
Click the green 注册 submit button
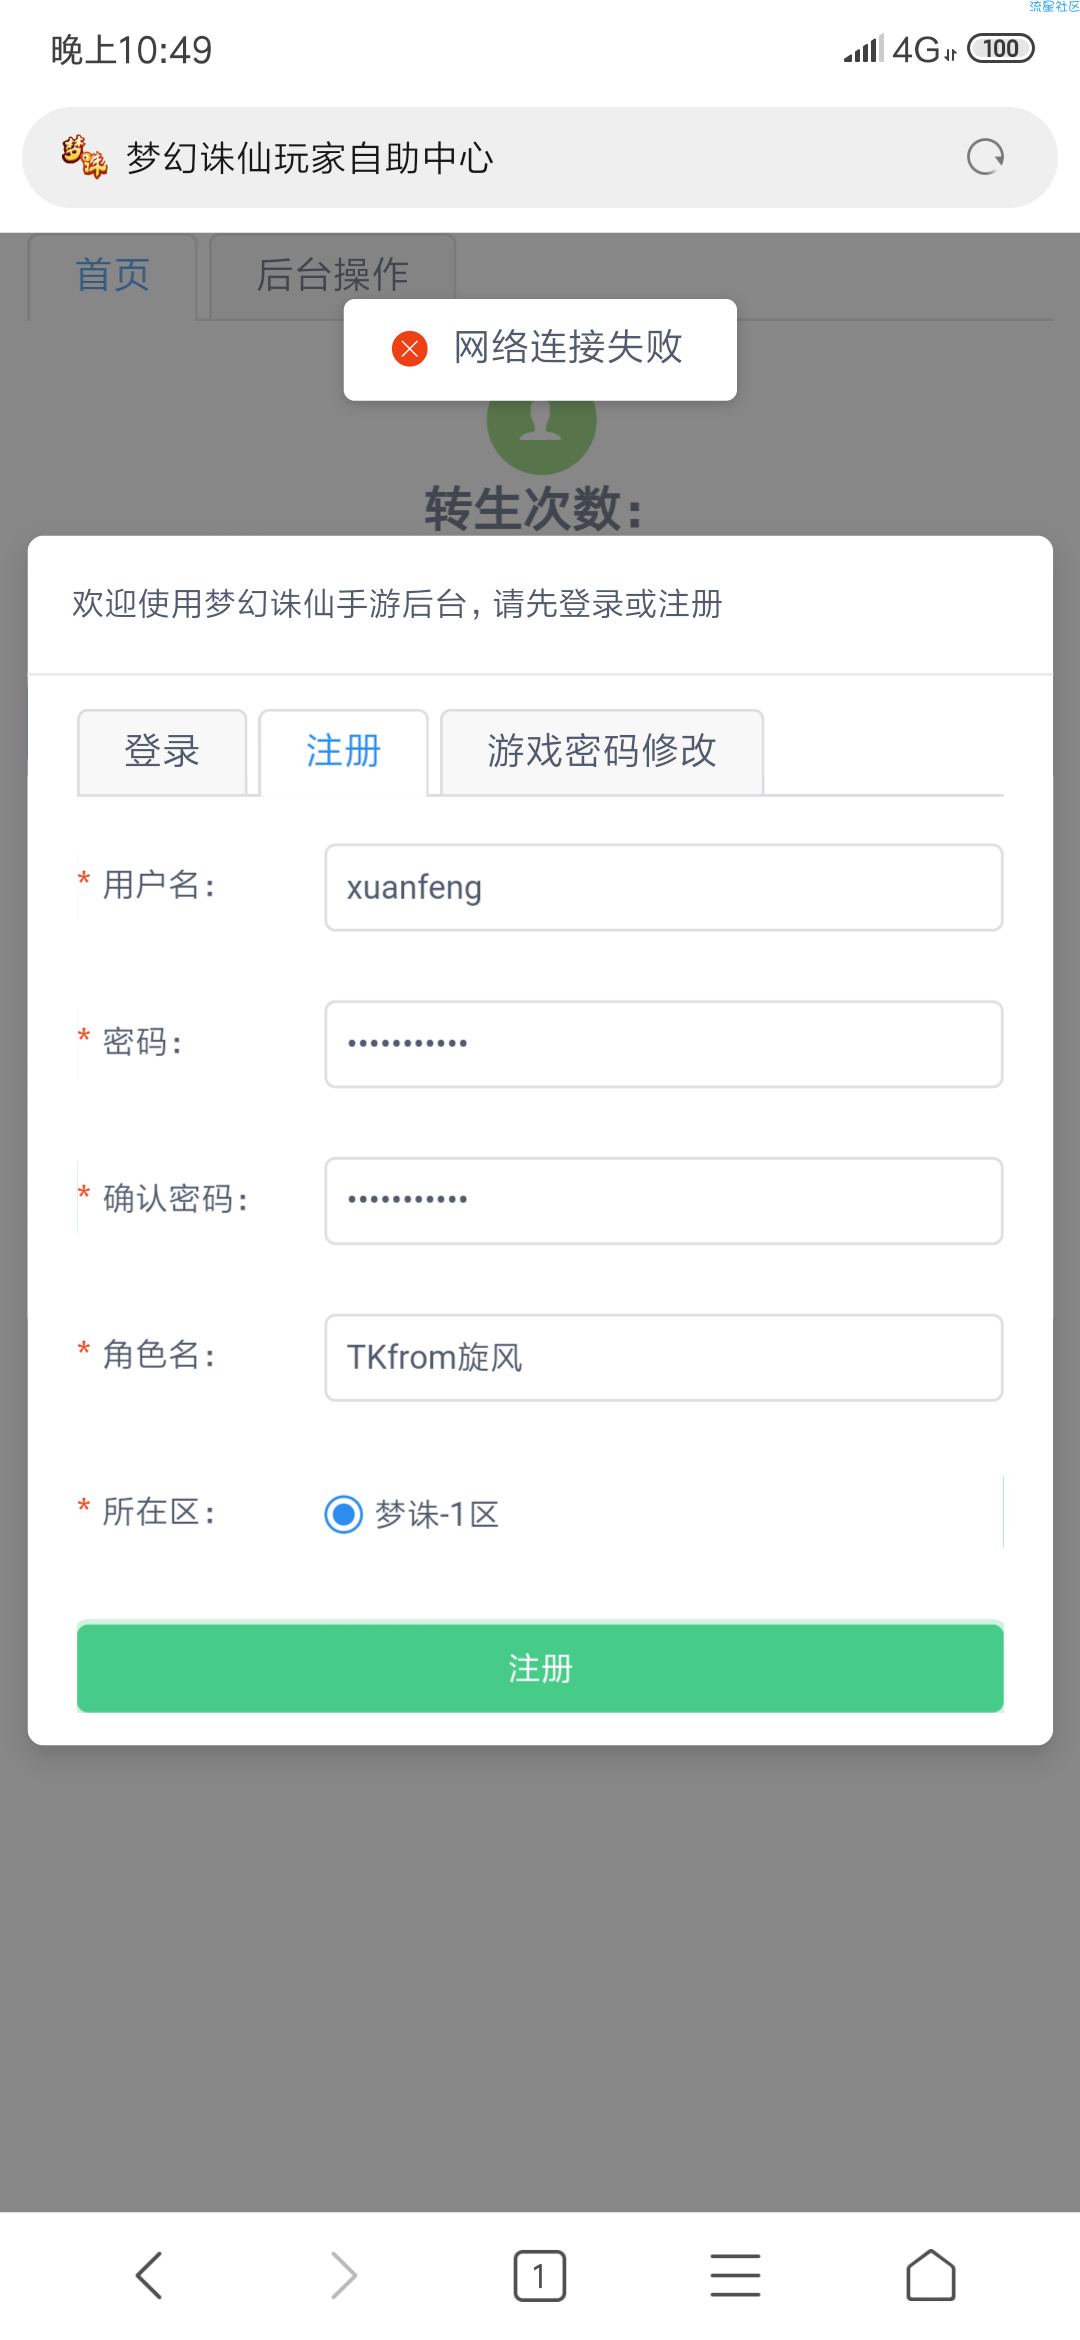(540, 1668)
